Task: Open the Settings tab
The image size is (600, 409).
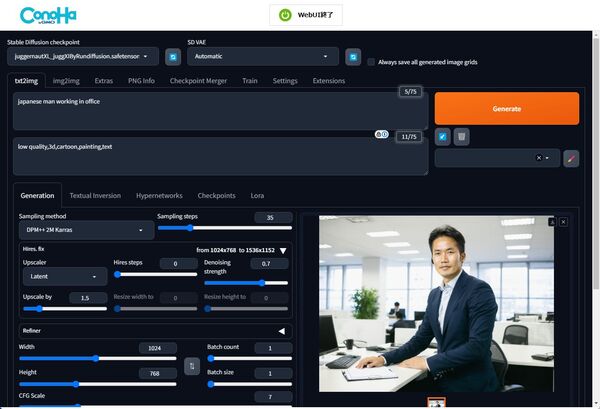Action: click(x=285, y=81)
